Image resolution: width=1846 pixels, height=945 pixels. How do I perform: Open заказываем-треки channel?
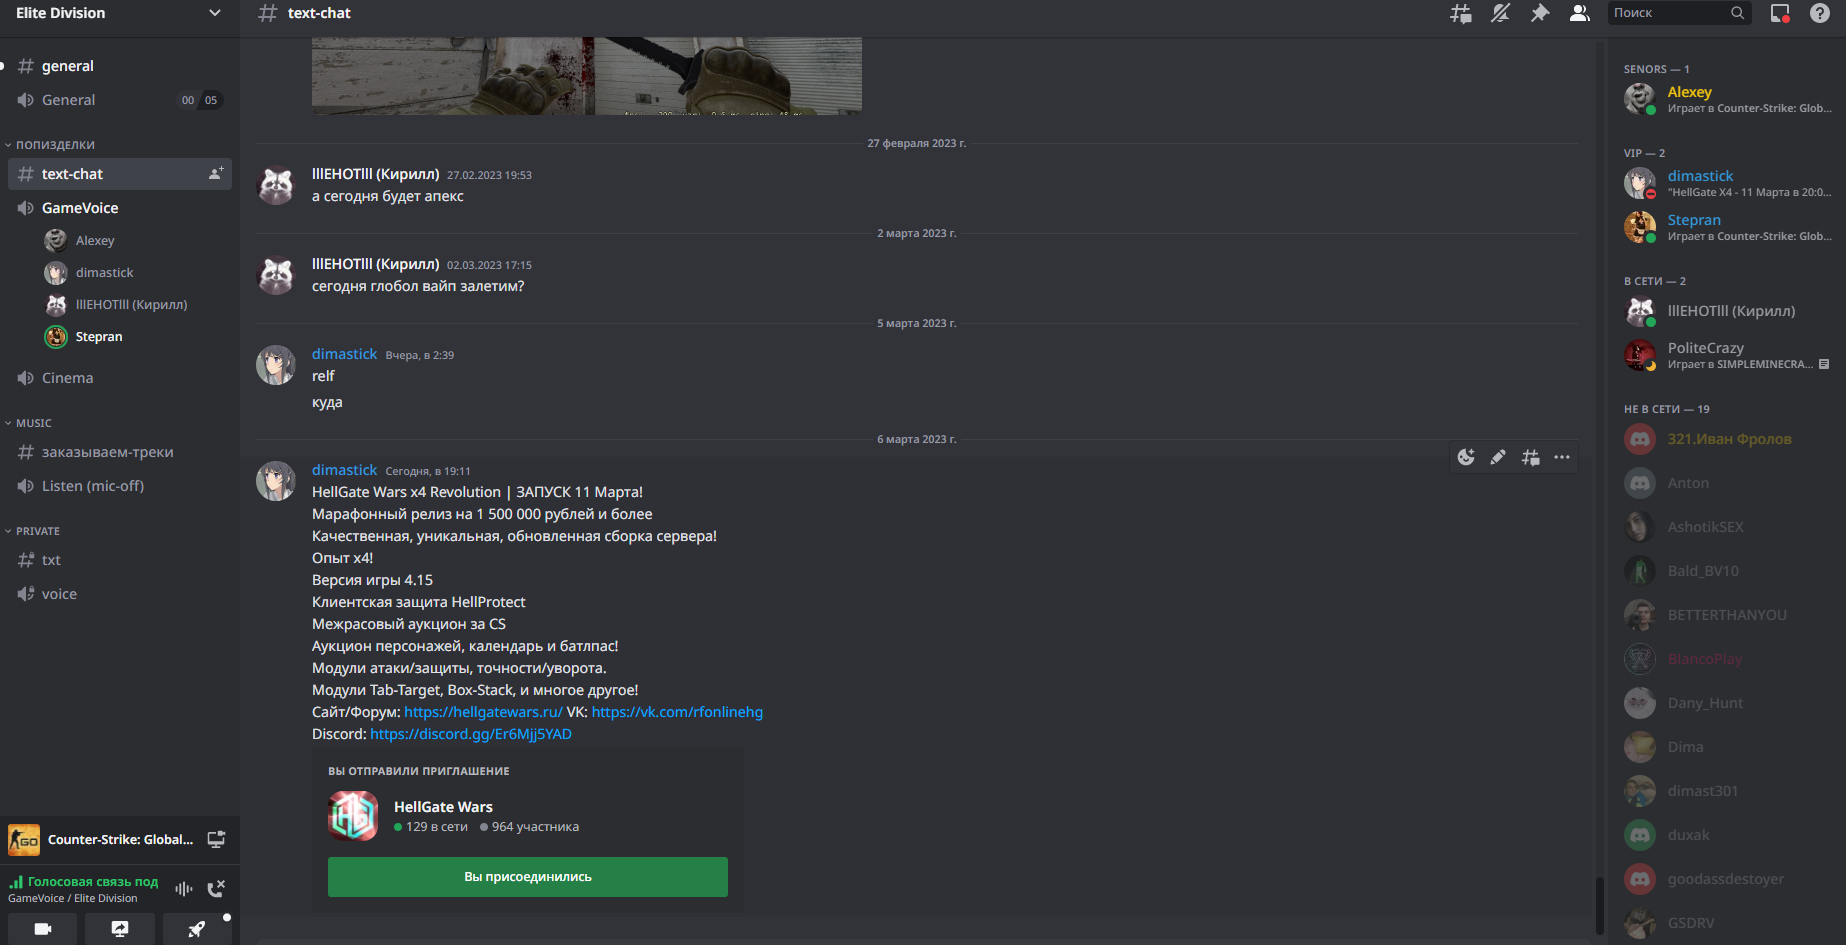pyautogui.click(x=119, y=452)
